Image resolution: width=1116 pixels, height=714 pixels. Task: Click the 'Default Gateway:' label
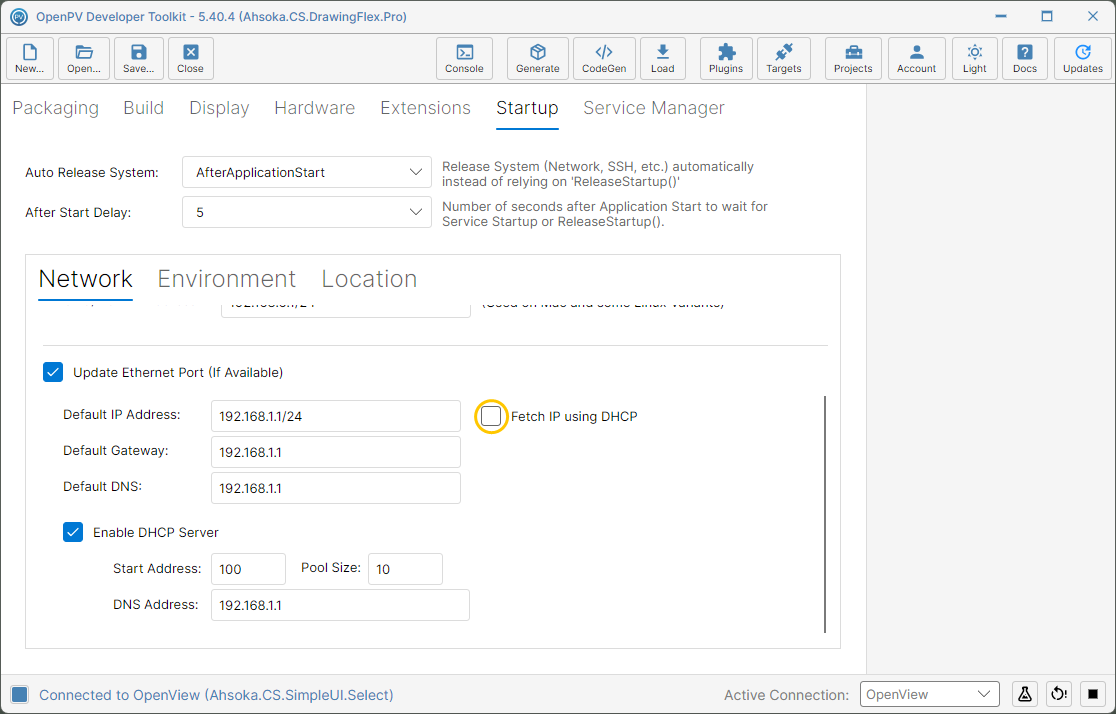pos(115,451)
